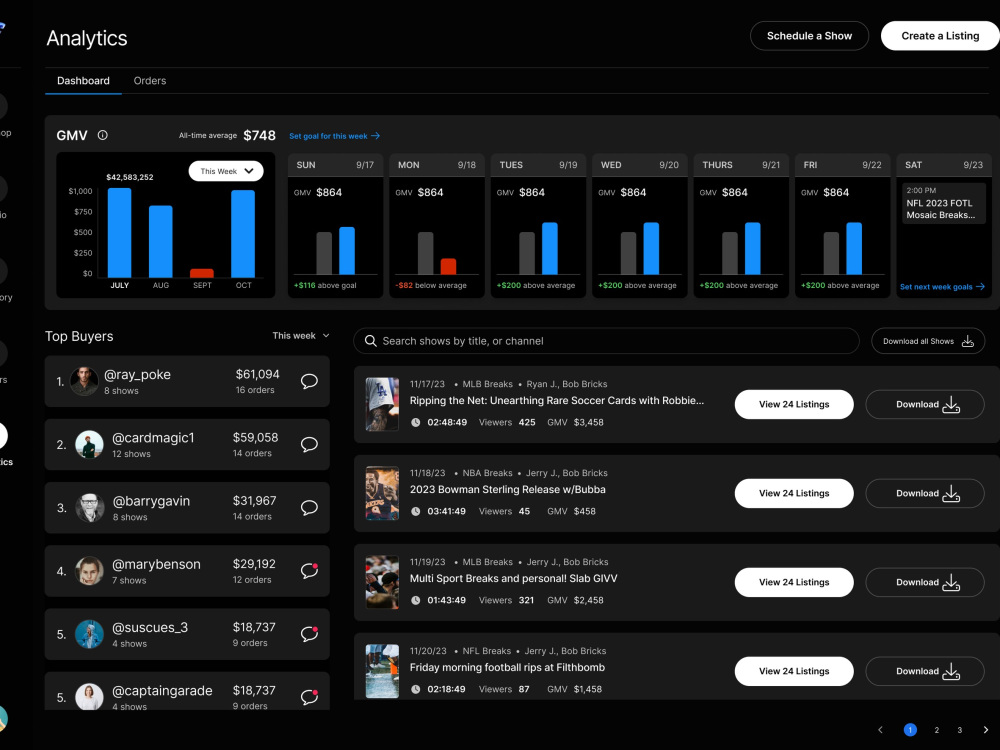The height and width of the screenshot is (750, 1000).
Task: Open 2023 Bowman Sterling show thumbnail
Action: pos(382,493)
